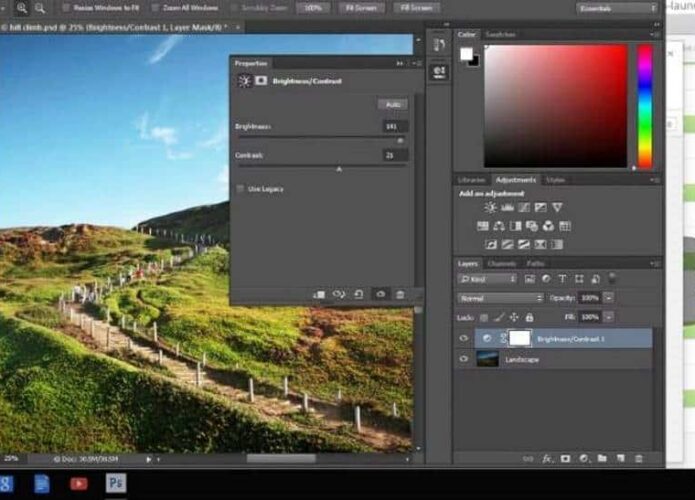The width and height of the screenshot is (695, 500).
Task: View previous state in Properties panel
Action: click(339, 294)
